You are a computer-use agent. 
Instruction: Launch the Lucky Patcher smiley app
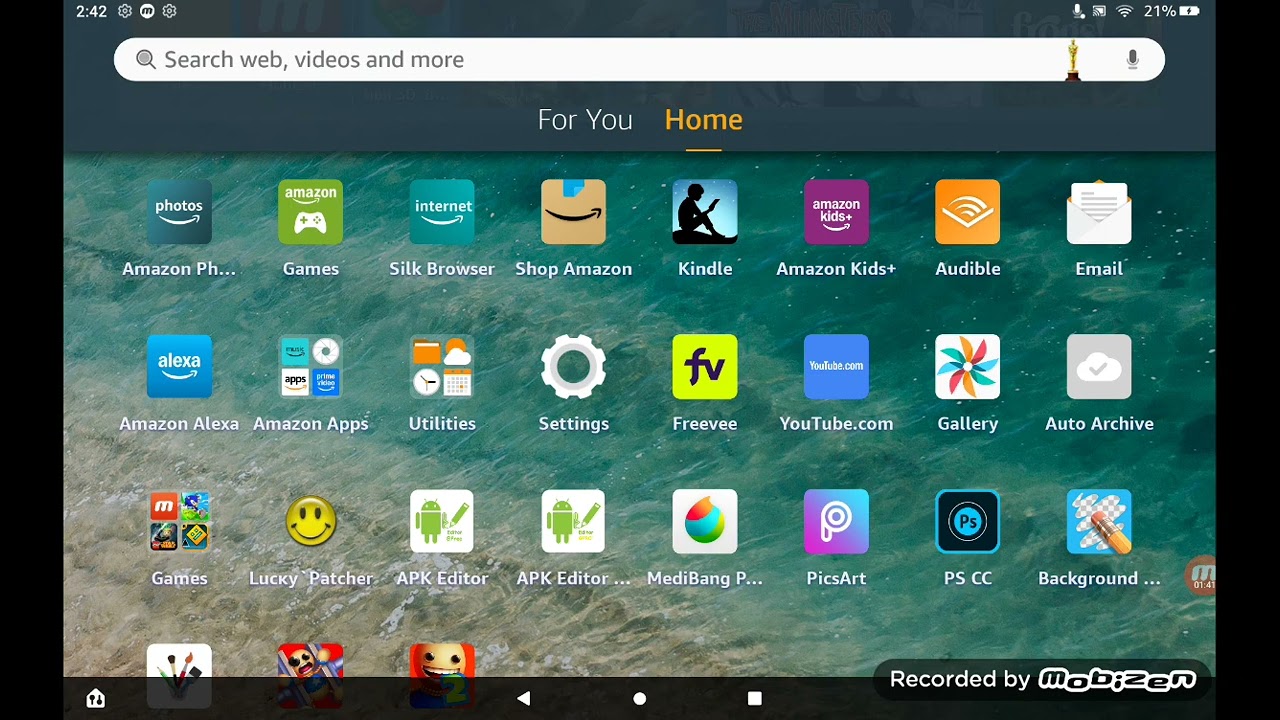[311, 522]
